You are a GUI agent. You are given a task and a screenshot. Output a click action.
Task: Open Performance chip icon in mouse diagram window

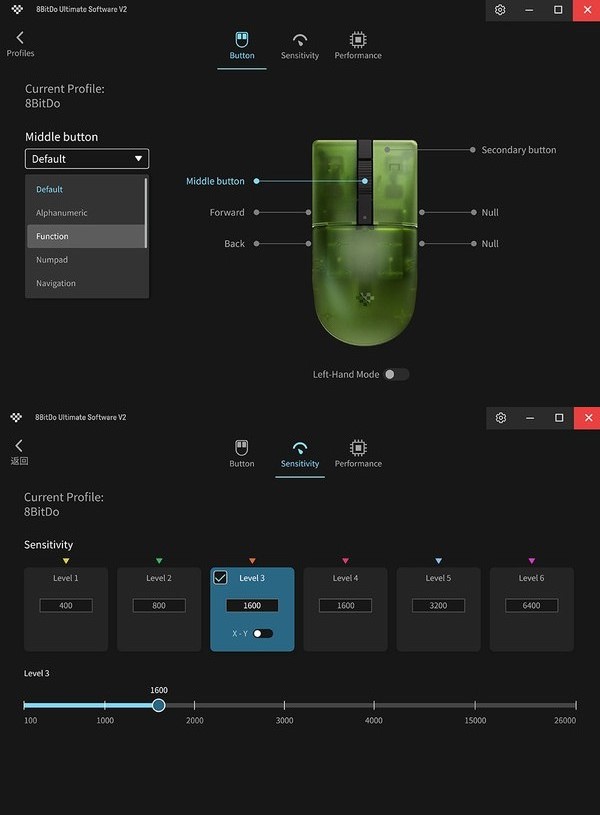pos(358,40)
